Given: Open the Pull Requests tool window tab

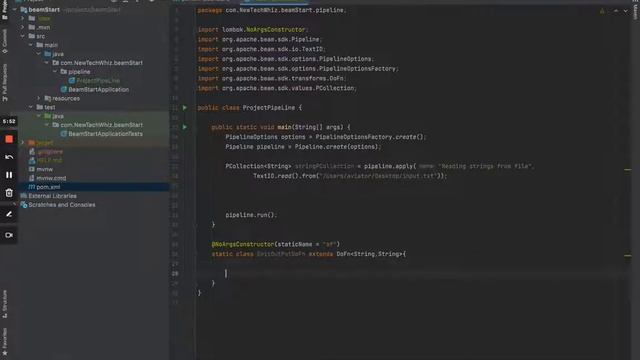Looking at the screenshot, I should click(4, 82).
